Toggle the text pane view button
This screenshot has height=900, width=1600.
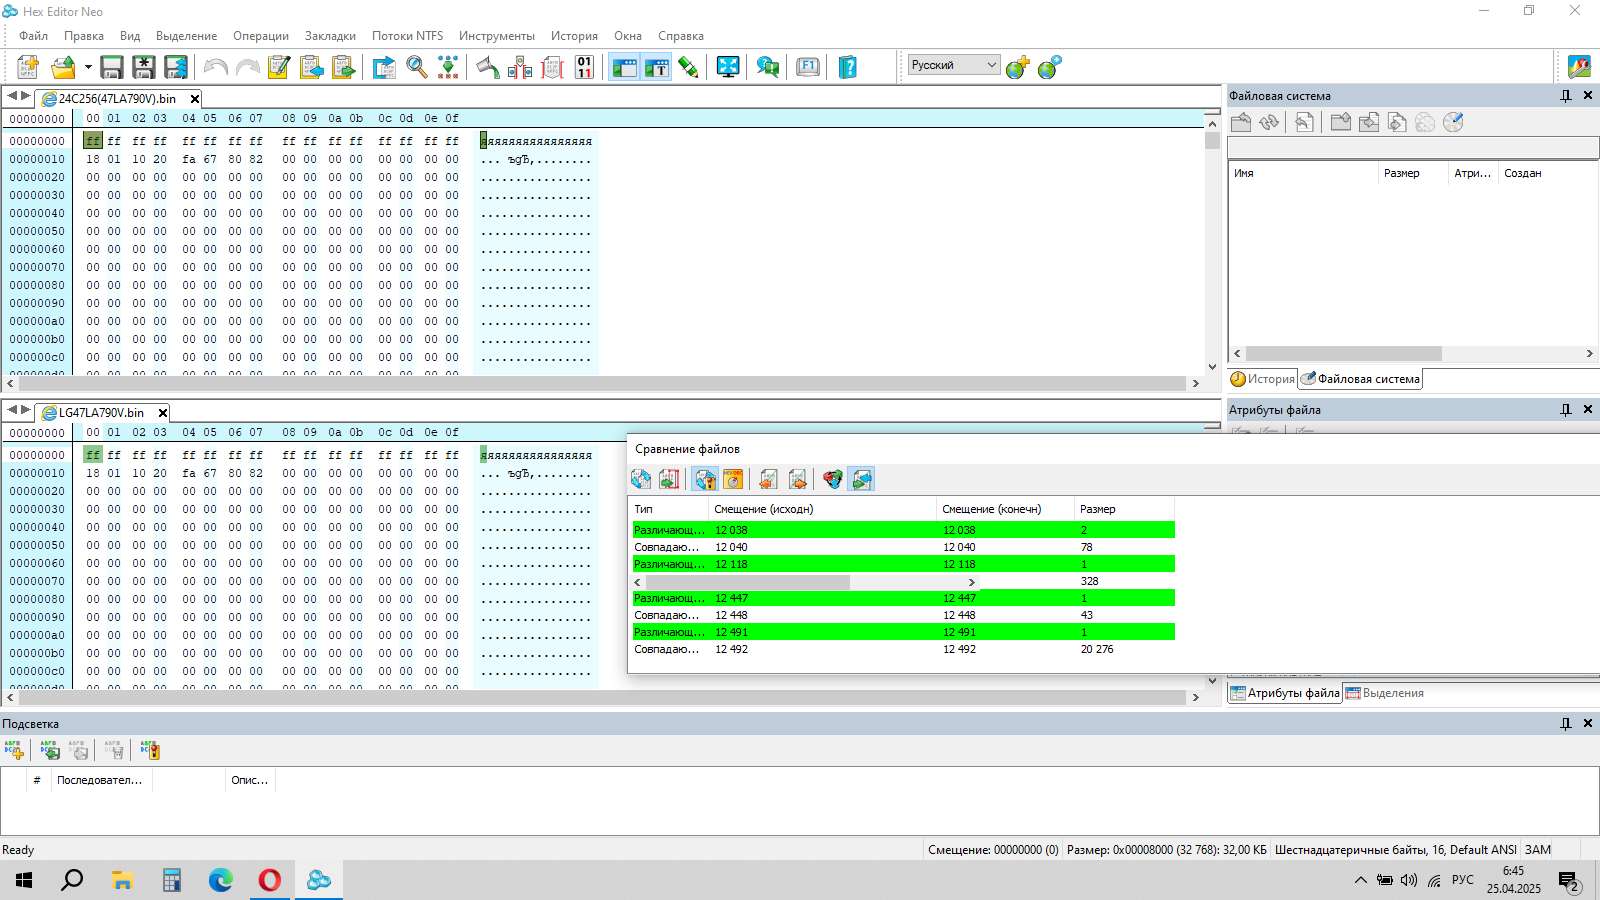click(x=656, y=67)
